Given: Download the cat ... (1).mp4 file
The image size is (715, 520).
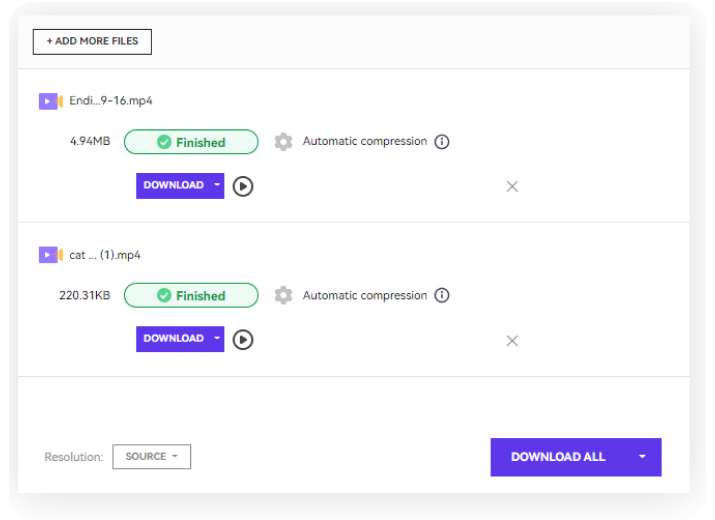Looking at the screenshot, I should click(x=173, y=339).
